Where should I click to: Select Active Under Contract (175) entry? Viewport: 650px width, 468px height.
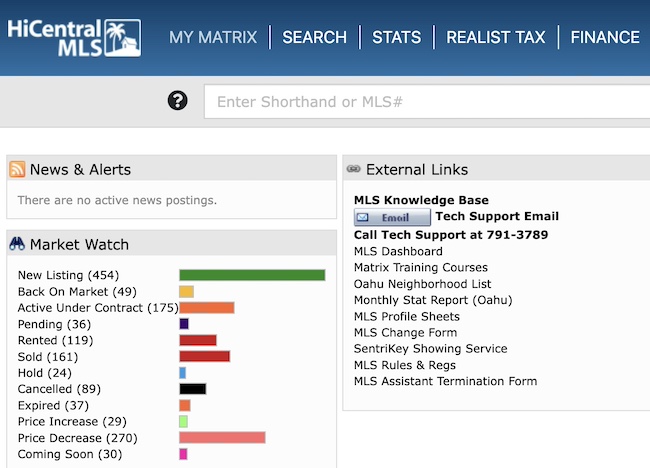(x=98, y=308)
